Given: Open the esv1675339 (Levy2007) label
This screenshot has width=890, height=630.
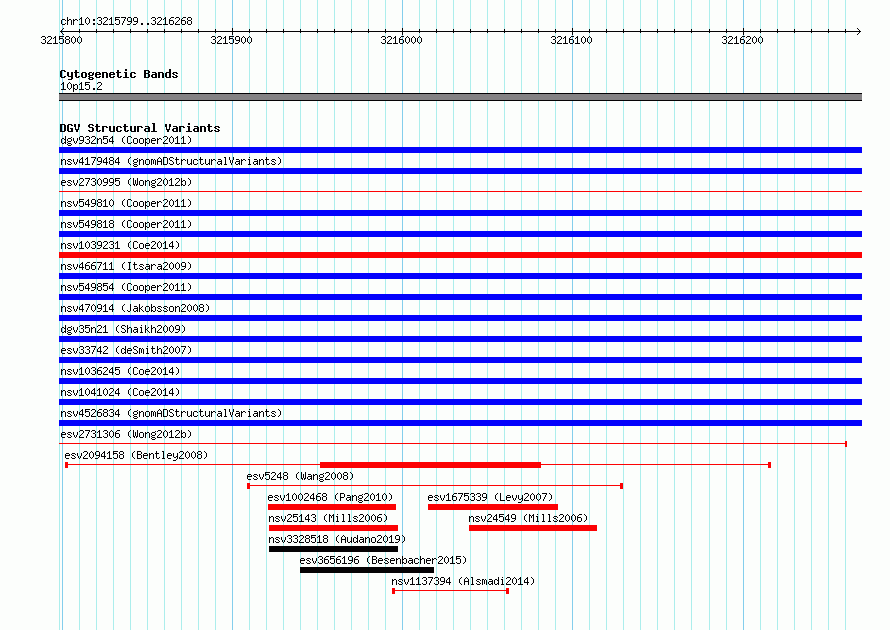Looking at the screenshot, I should pos(490,497).
